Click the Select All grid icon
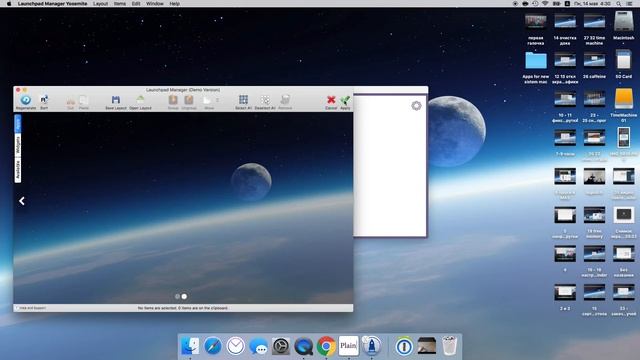The image size is (640, 360). (x=243, y=100)
